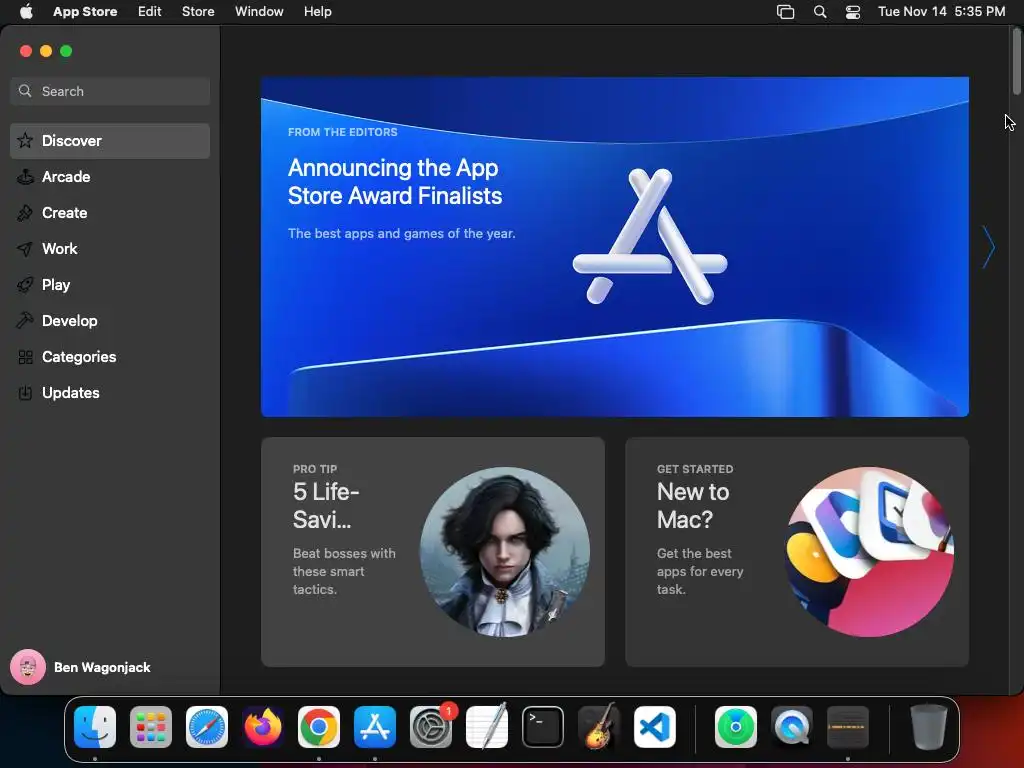
Task: Click 'Beat bosses with these smart tactics' text
Action: [x=344, y=571]
